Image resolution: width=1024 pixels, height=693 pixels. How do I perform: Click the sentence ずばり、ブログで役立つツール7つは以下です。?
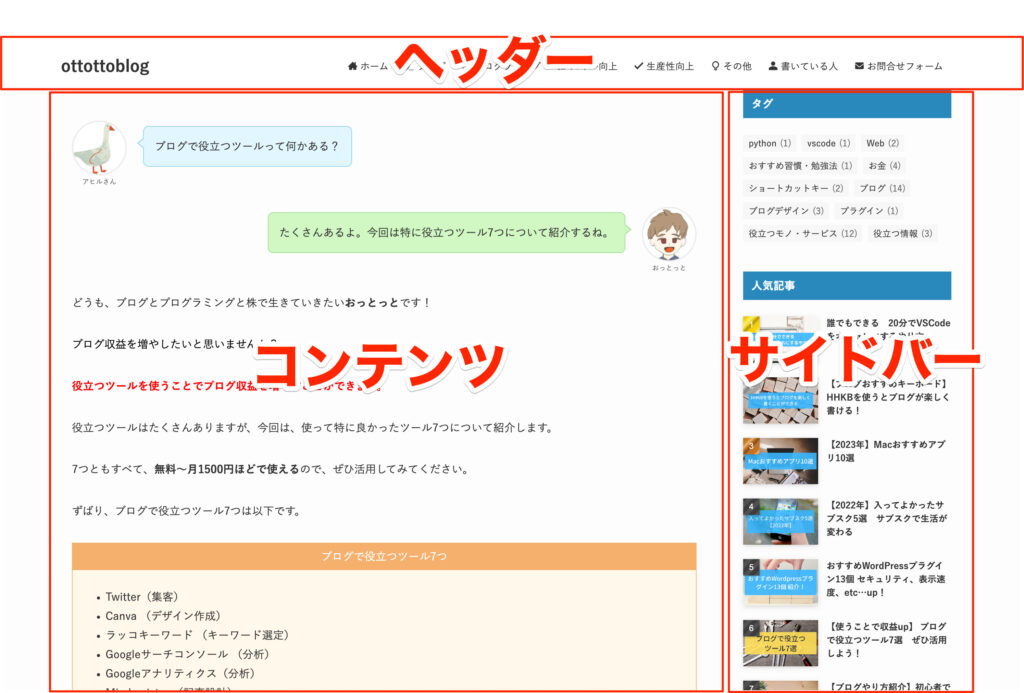[186, 511]
